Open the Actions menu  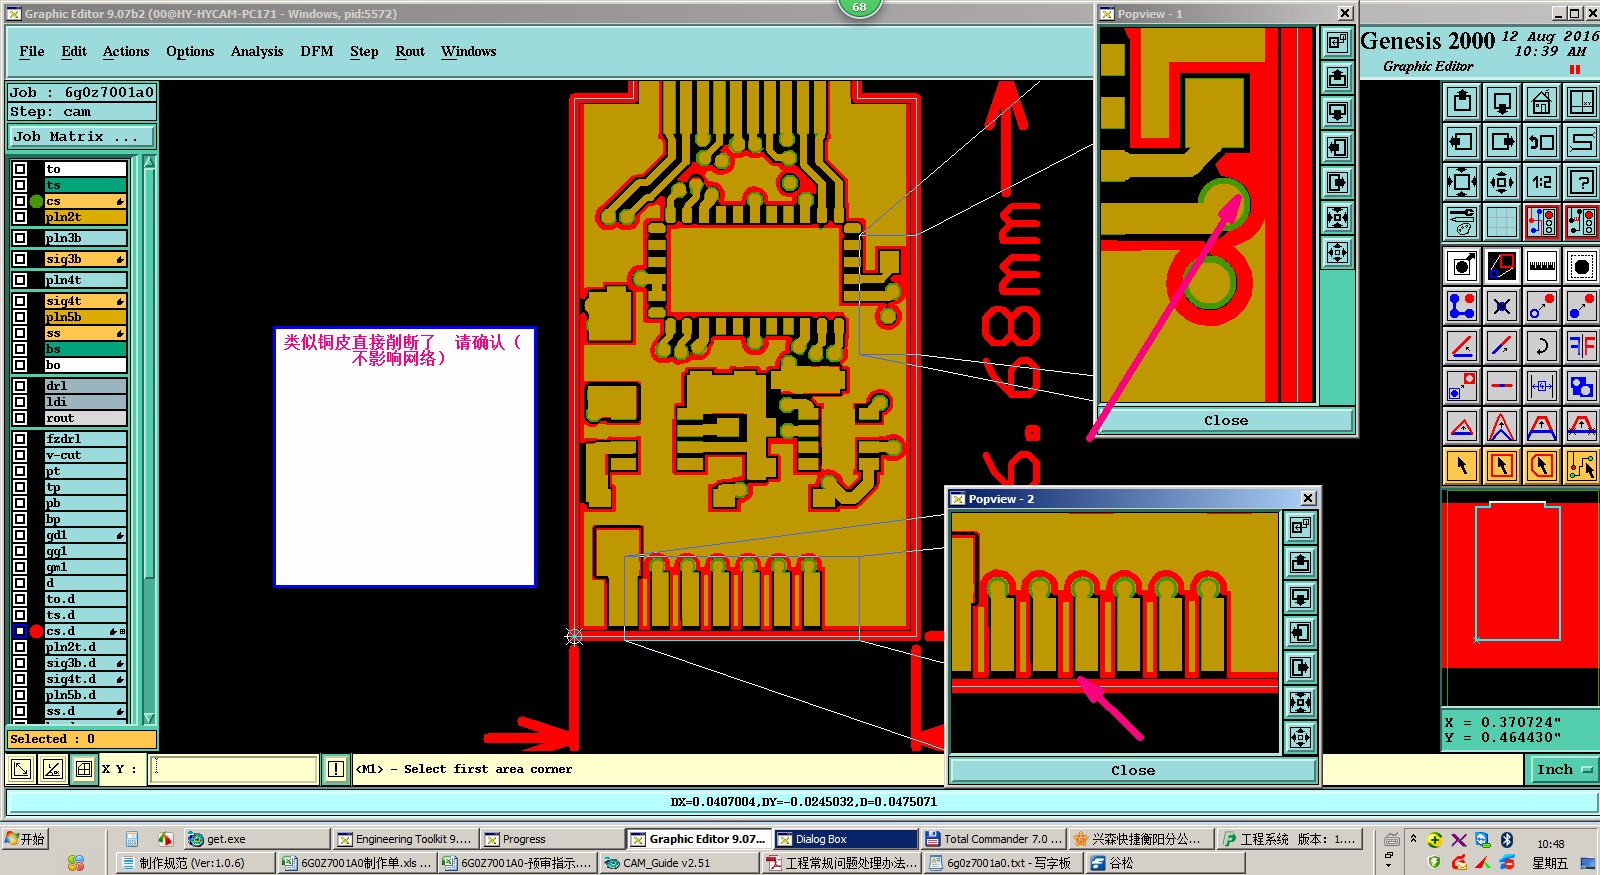tap(126, 51)
